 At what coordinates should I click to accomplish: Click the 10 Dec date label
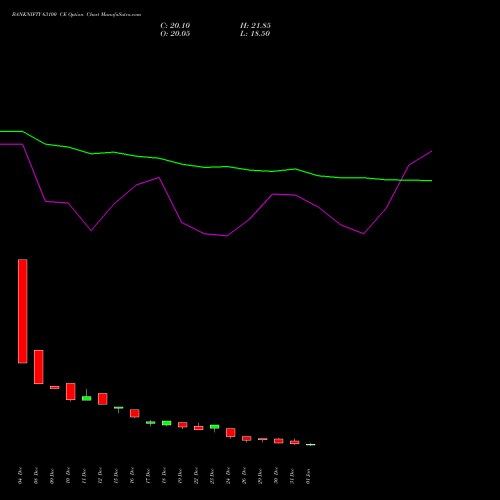coord(68,476)
